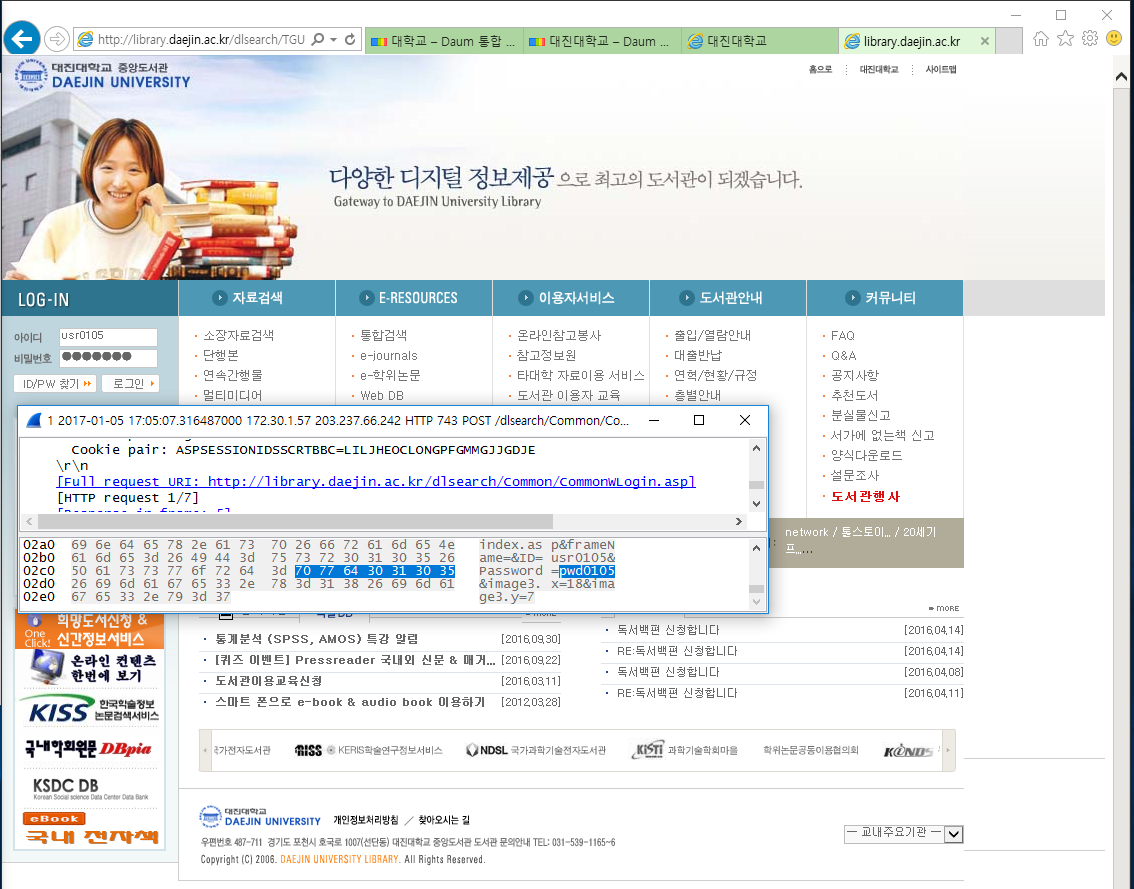Click left arrow of partner logo carousel
Viewport: 1134px width, 889px height.
point(207,750)
